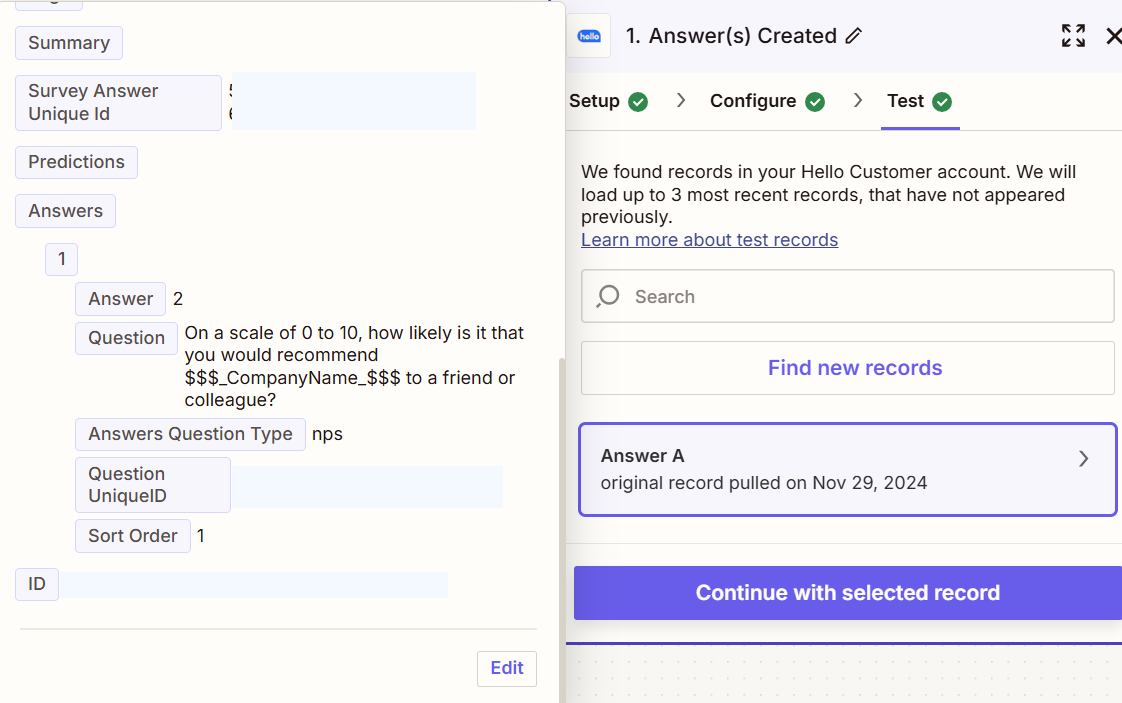Click green checkmark beside Configure

815,102
